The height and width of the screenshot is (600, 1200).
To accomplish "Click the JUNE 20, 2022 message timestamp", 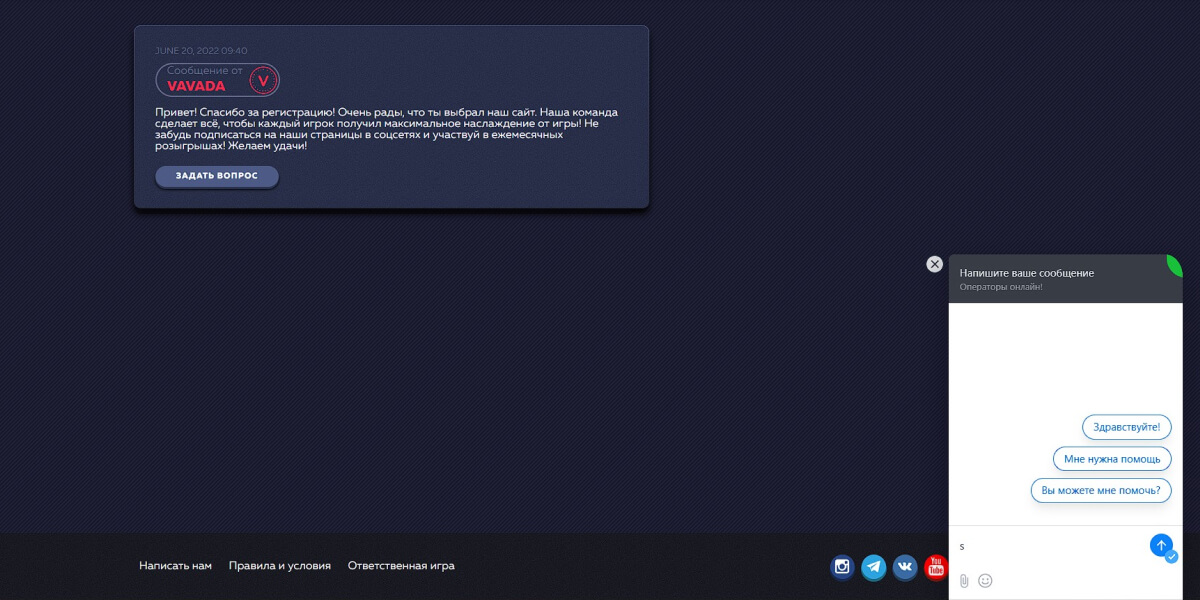I will 201,51.
